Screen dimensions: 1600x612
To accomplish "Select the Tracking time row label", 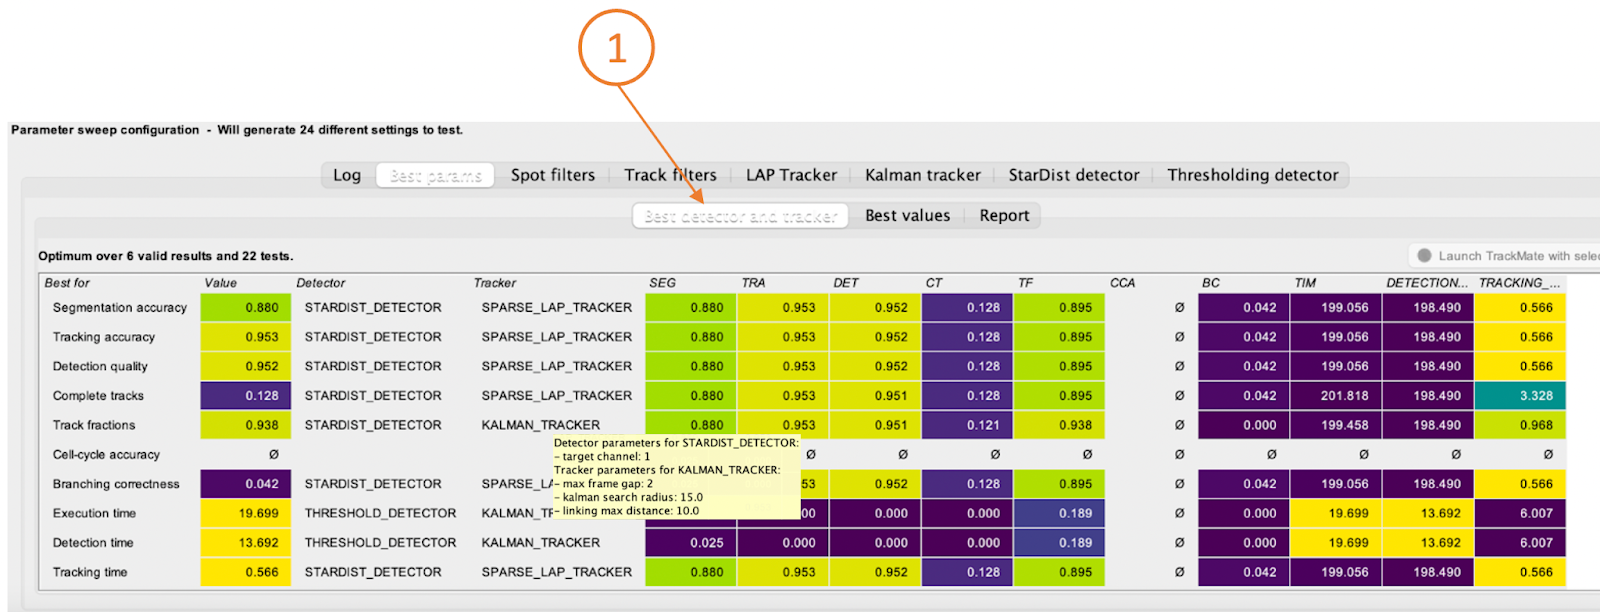I will (90, 572).
